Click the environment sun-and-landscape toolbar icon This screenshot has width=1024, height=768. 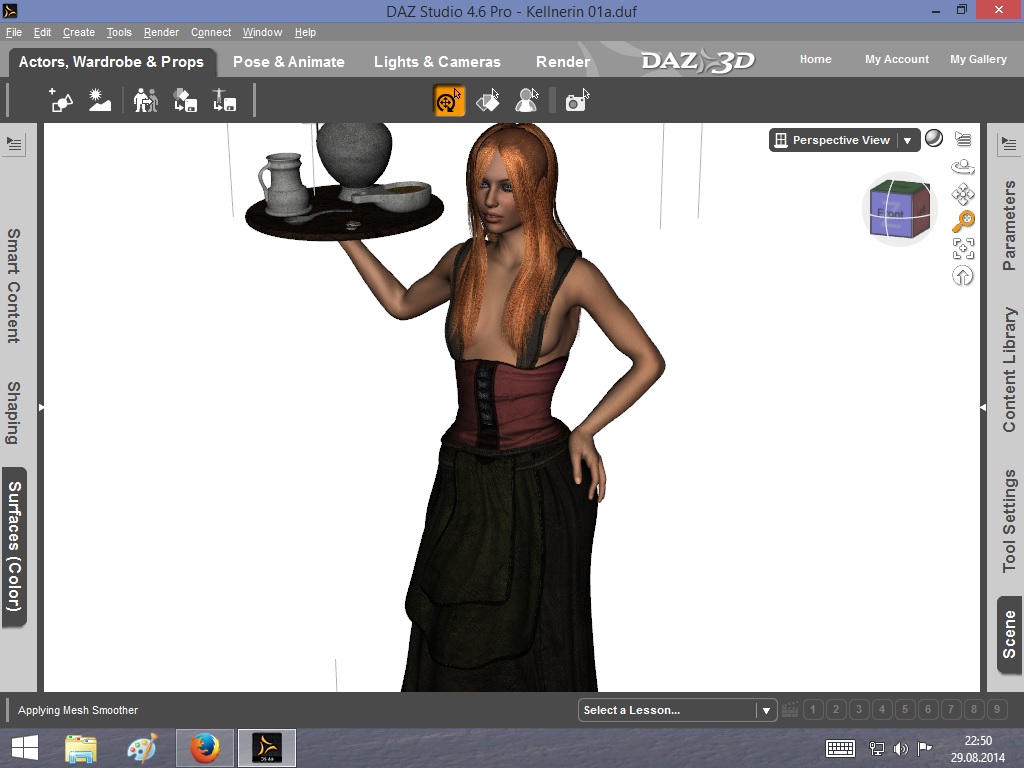100,100
